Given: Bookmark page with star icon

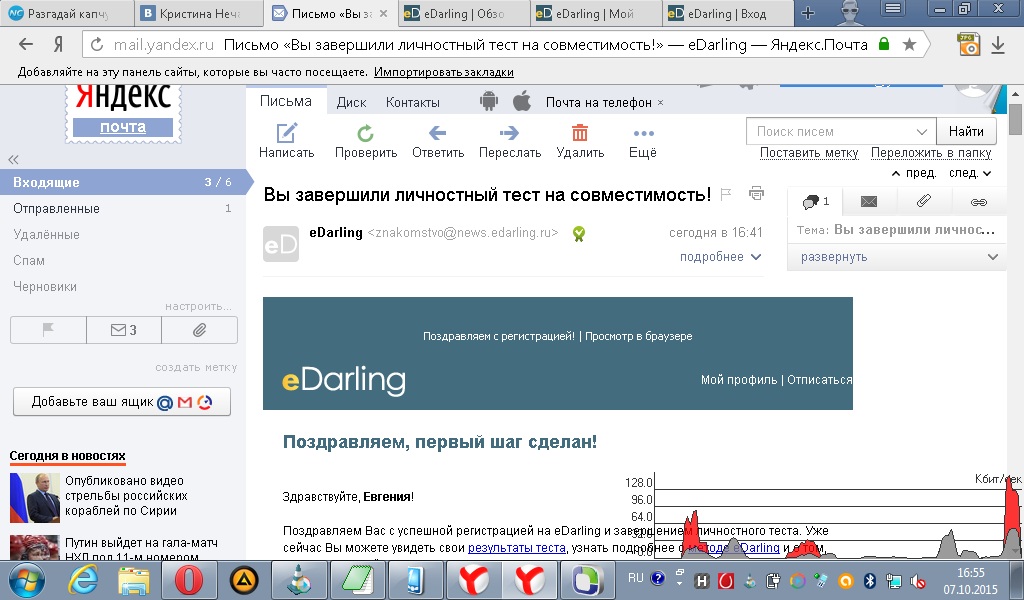Looking at the screenshot, I should pyautogui.click(x=909, y=44).
